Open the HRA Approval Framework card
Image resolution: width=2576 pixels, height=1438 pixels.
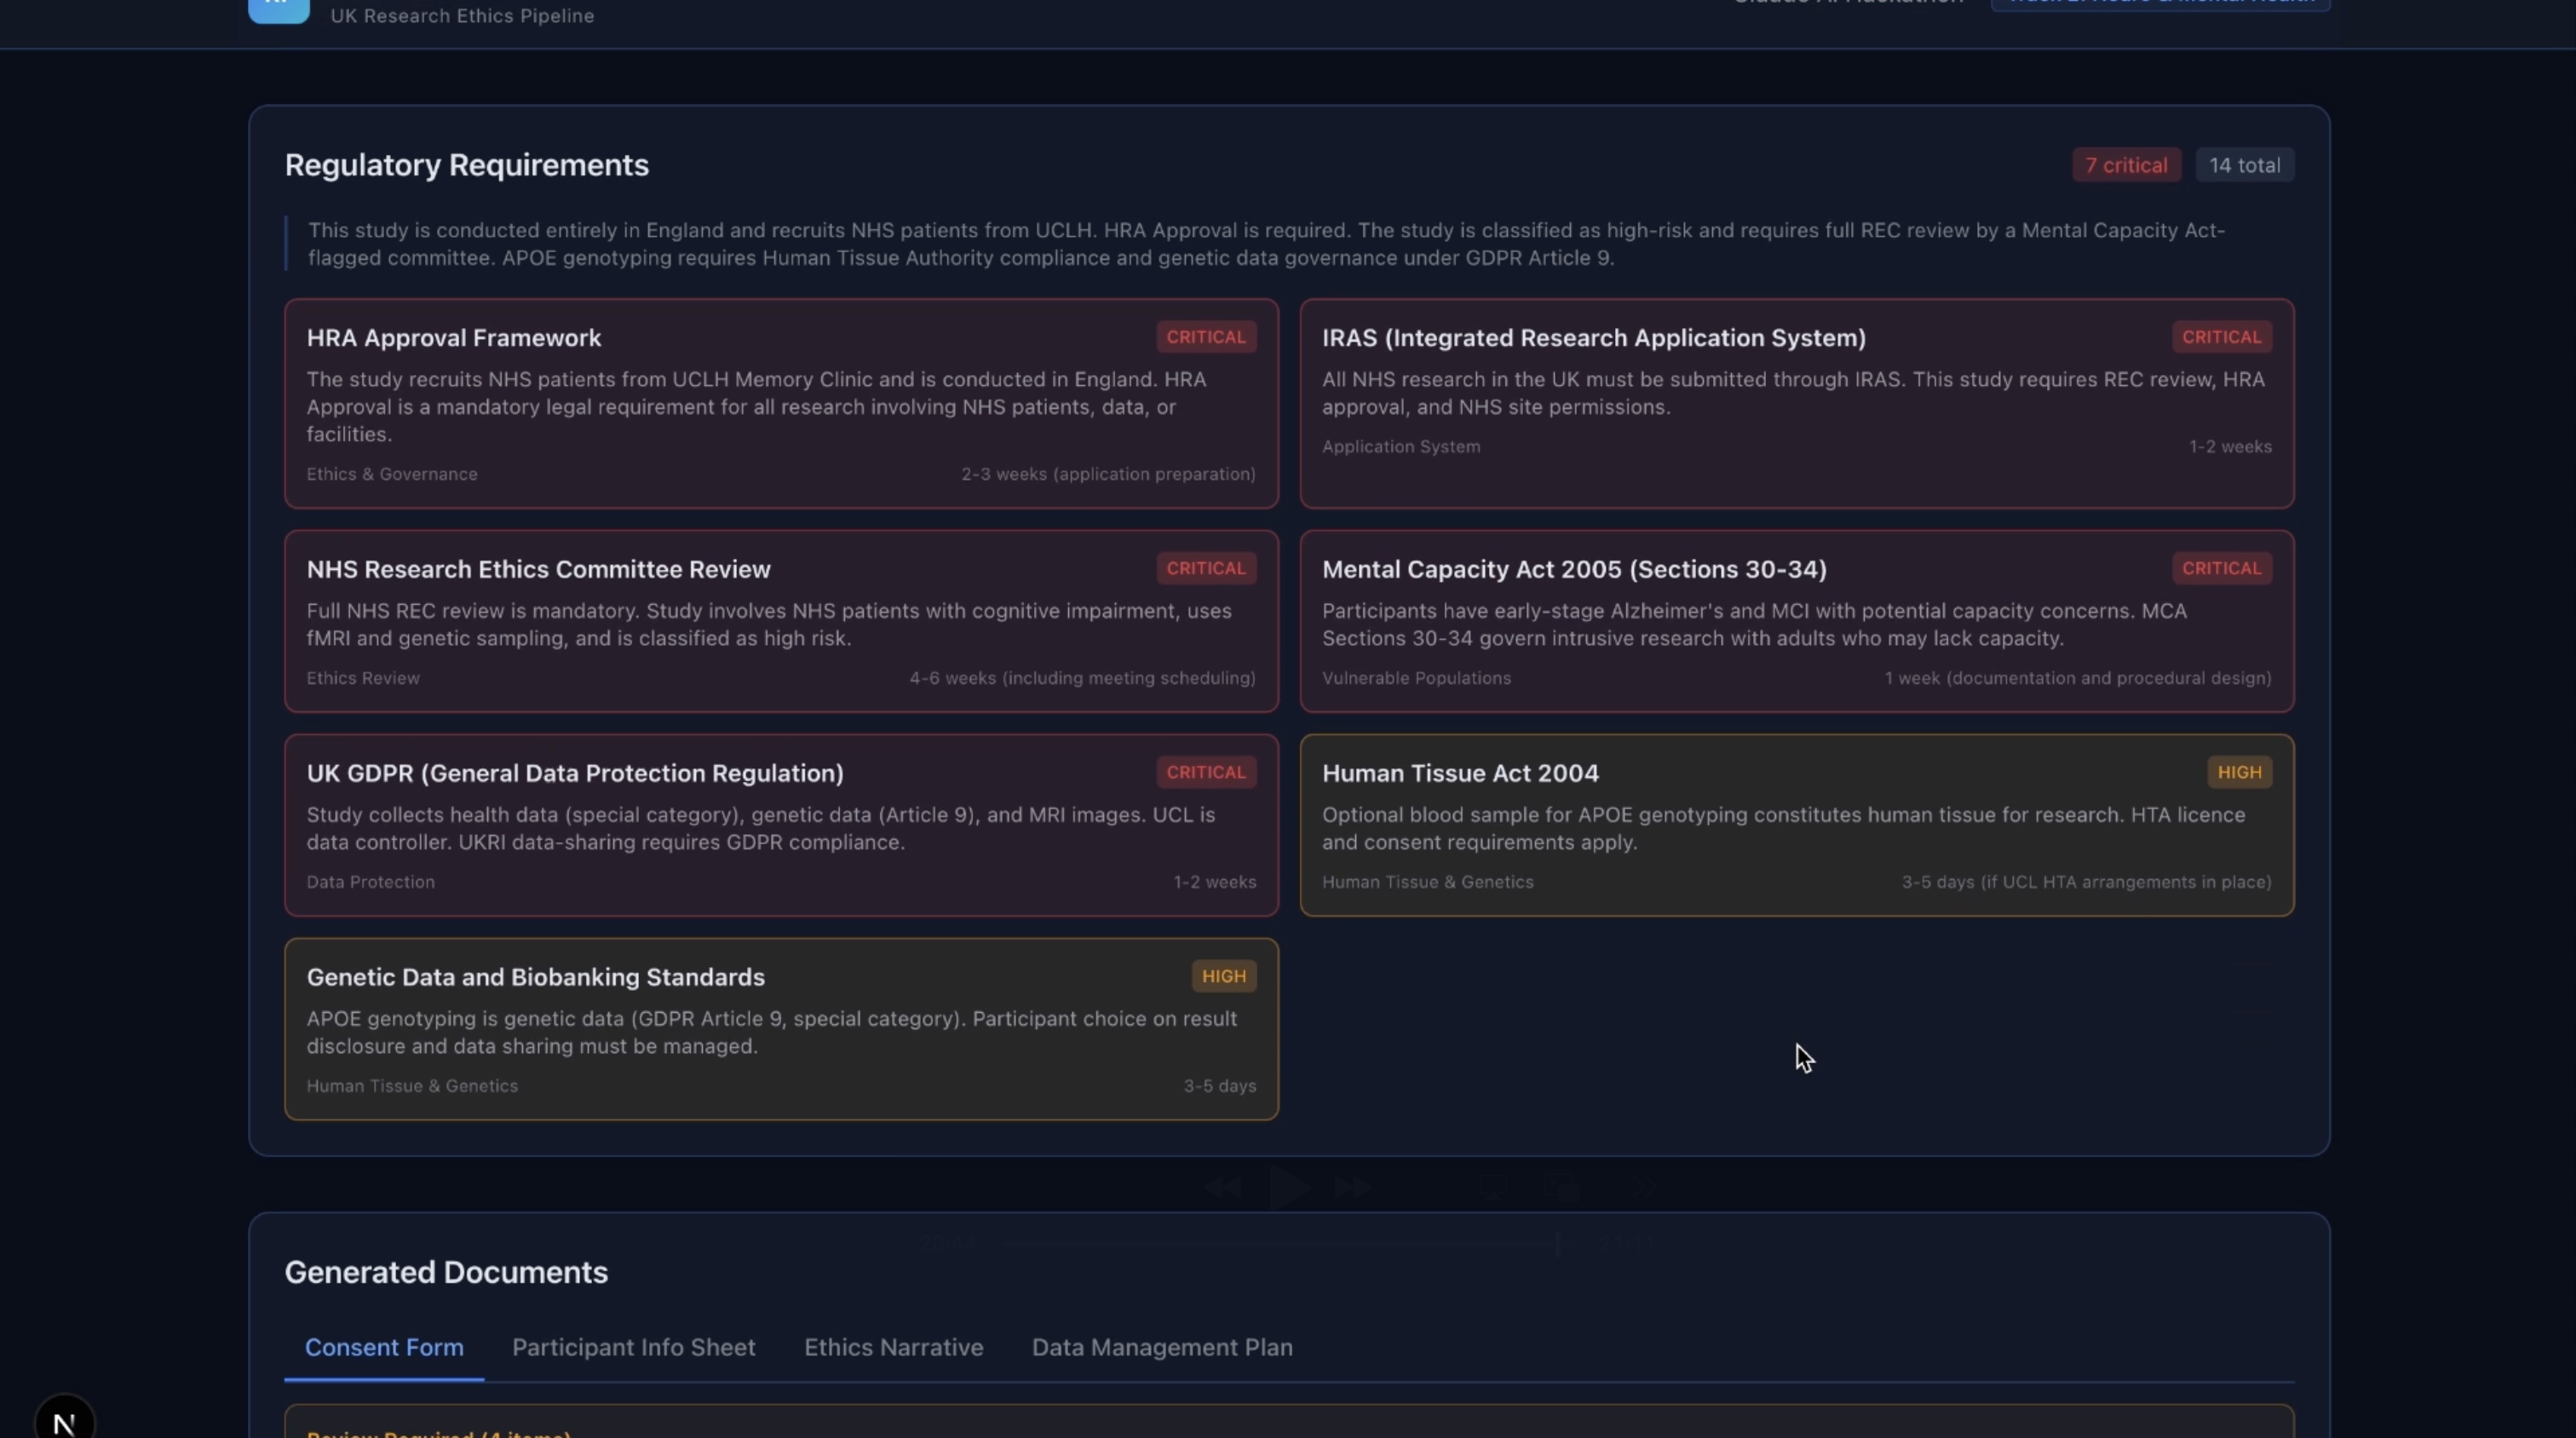780,403
